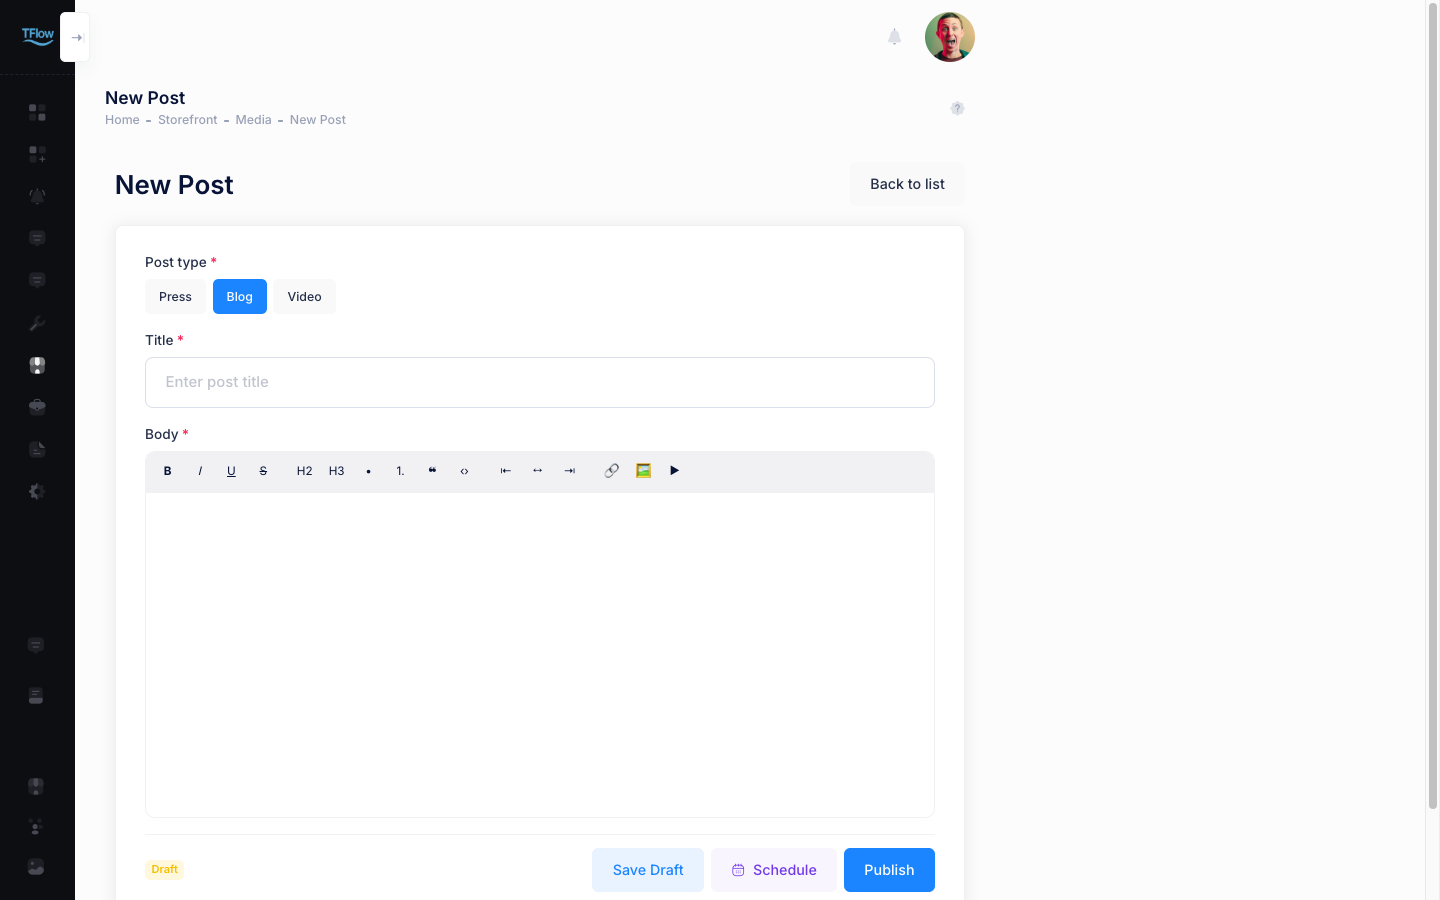This screenshot has height=900, width=1440.
Task: Toggle underline formatting
Action: [x=231, y=471]
